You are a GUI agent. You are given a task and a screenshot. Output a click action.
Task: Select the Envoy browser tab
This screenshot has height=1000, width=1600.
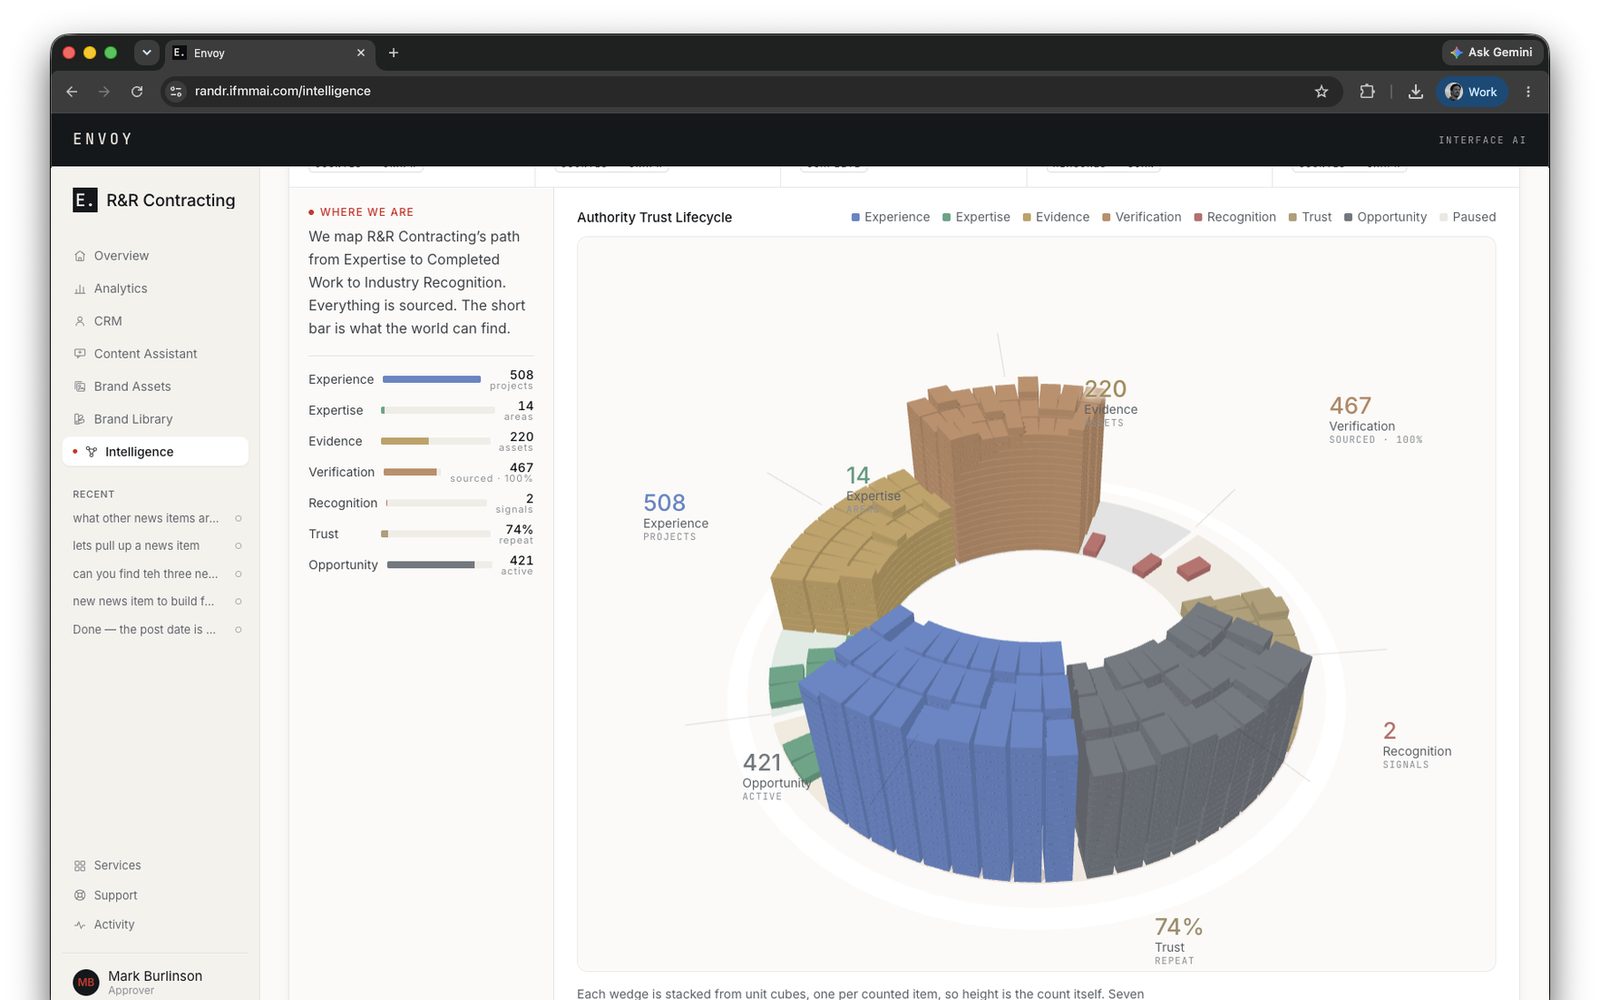pyautogui.click(x=270, y=53)
